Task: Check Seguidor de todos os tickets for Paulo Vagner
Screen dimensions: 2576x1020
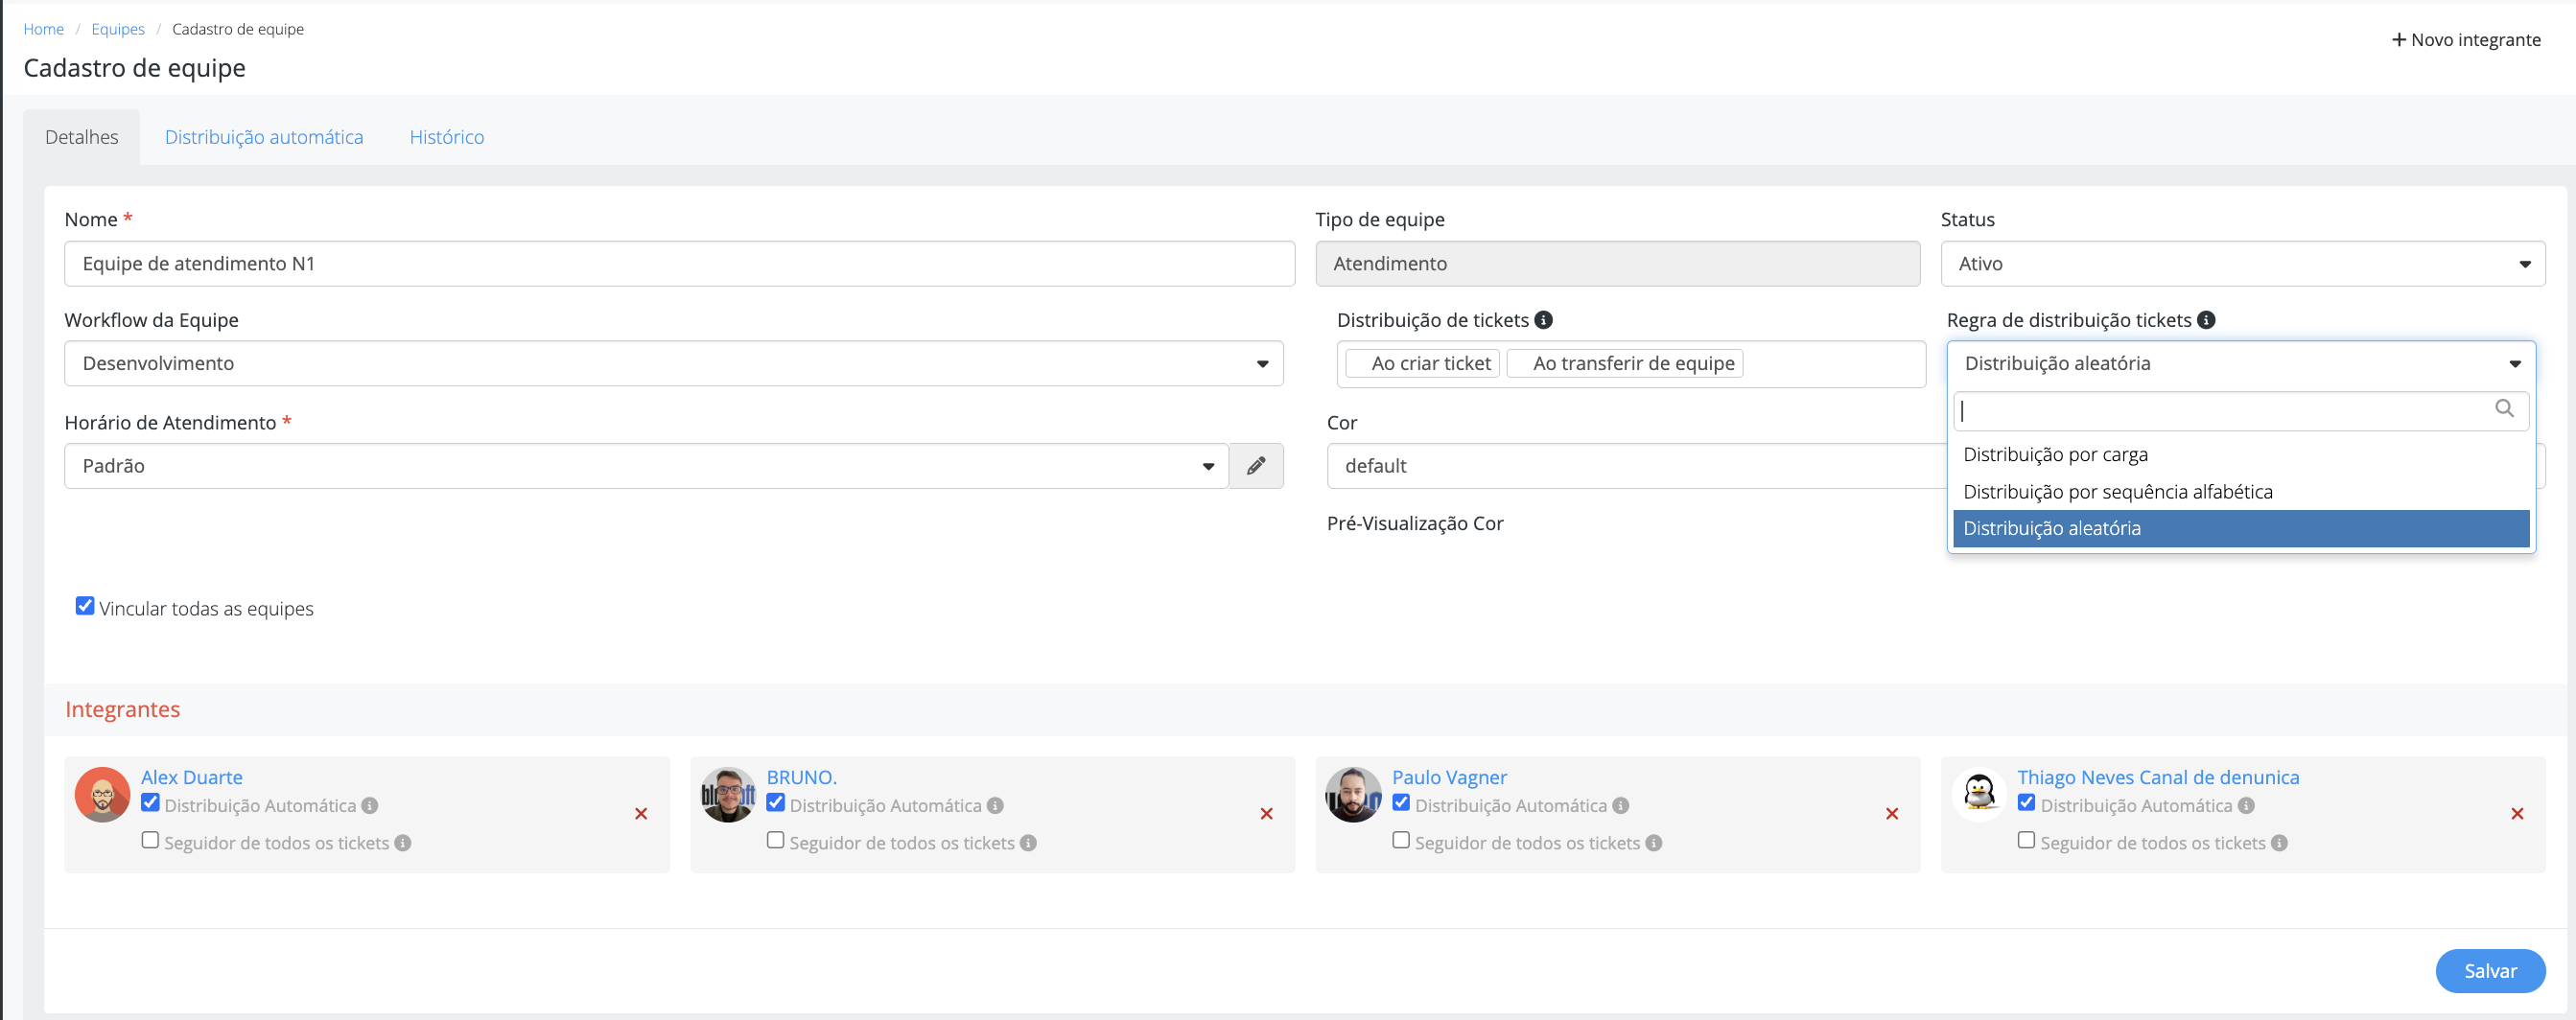Action: [x=1401, y=840]
